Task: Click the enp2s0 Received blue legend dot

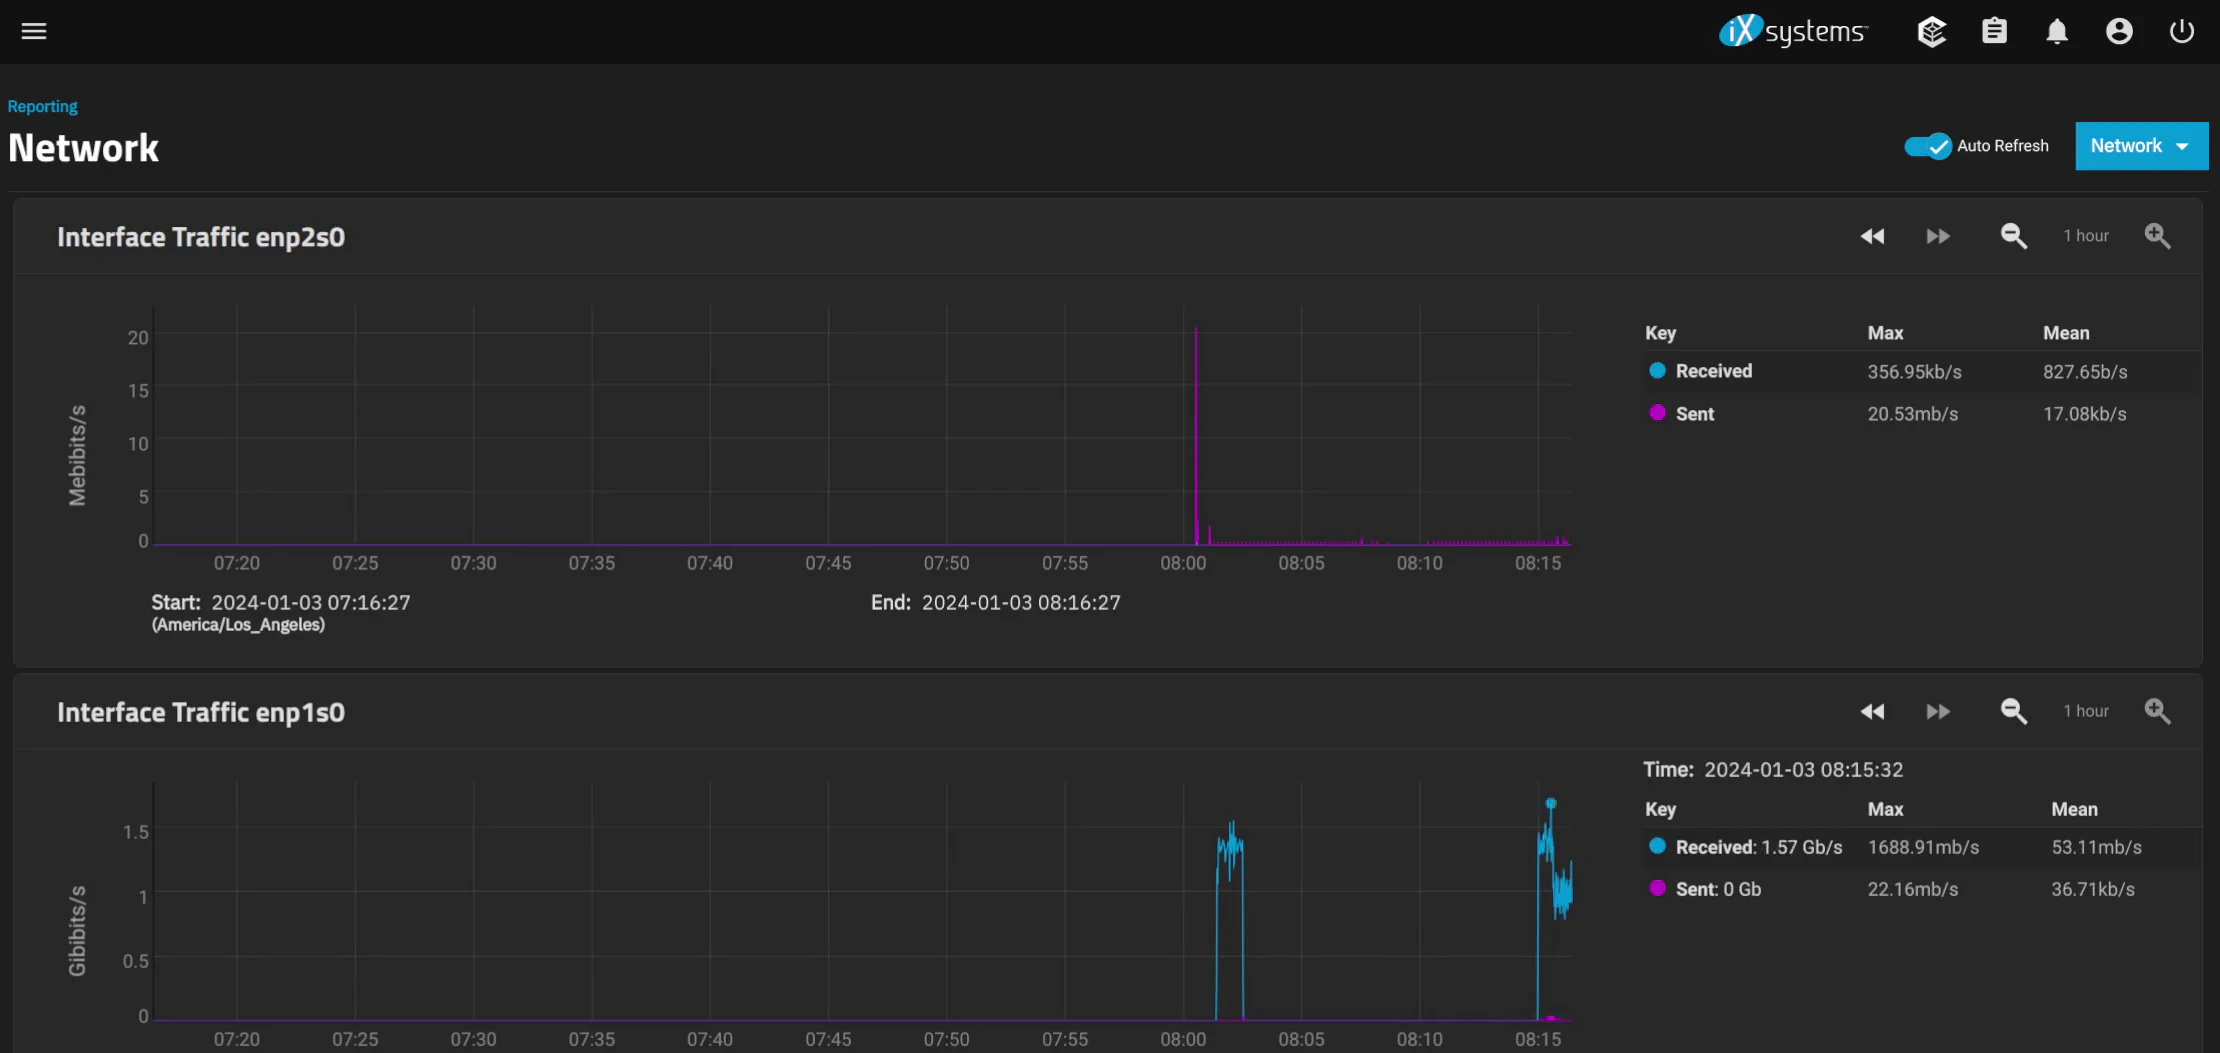Action: [x=1657, y=370]
